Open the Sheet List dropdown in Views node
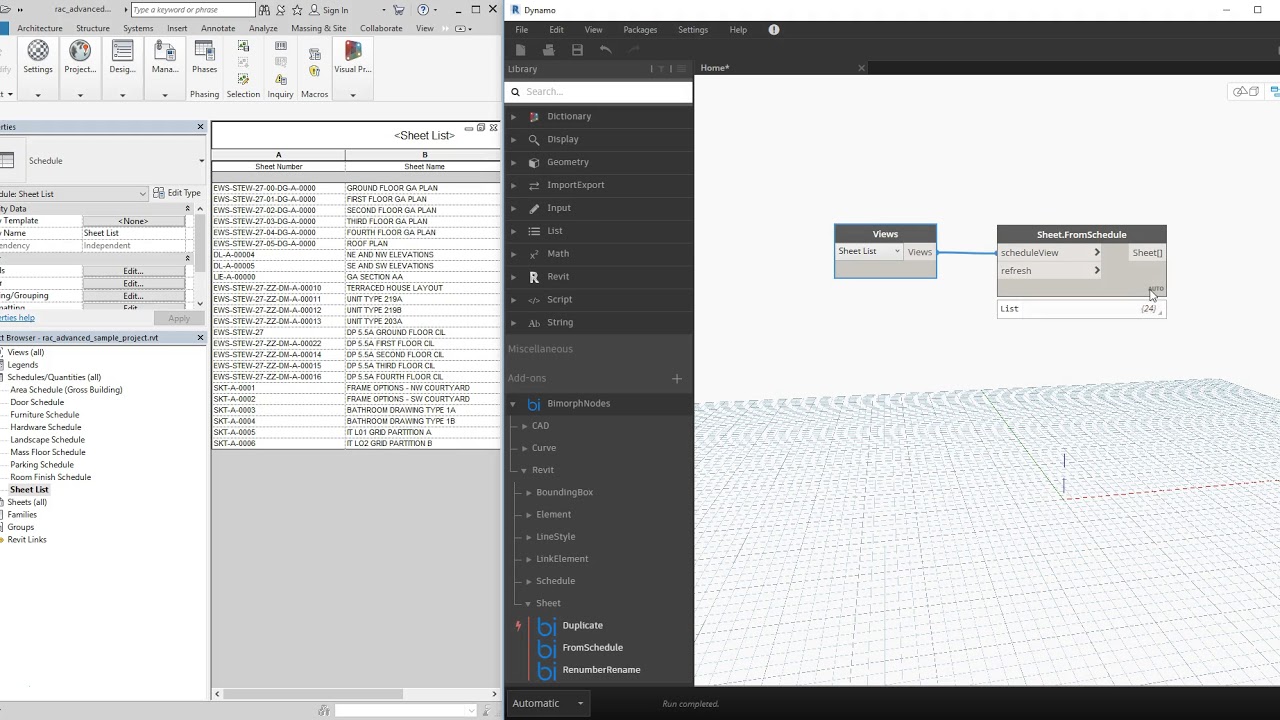The height and width of the screenshot is (720, 1280). 869,252
